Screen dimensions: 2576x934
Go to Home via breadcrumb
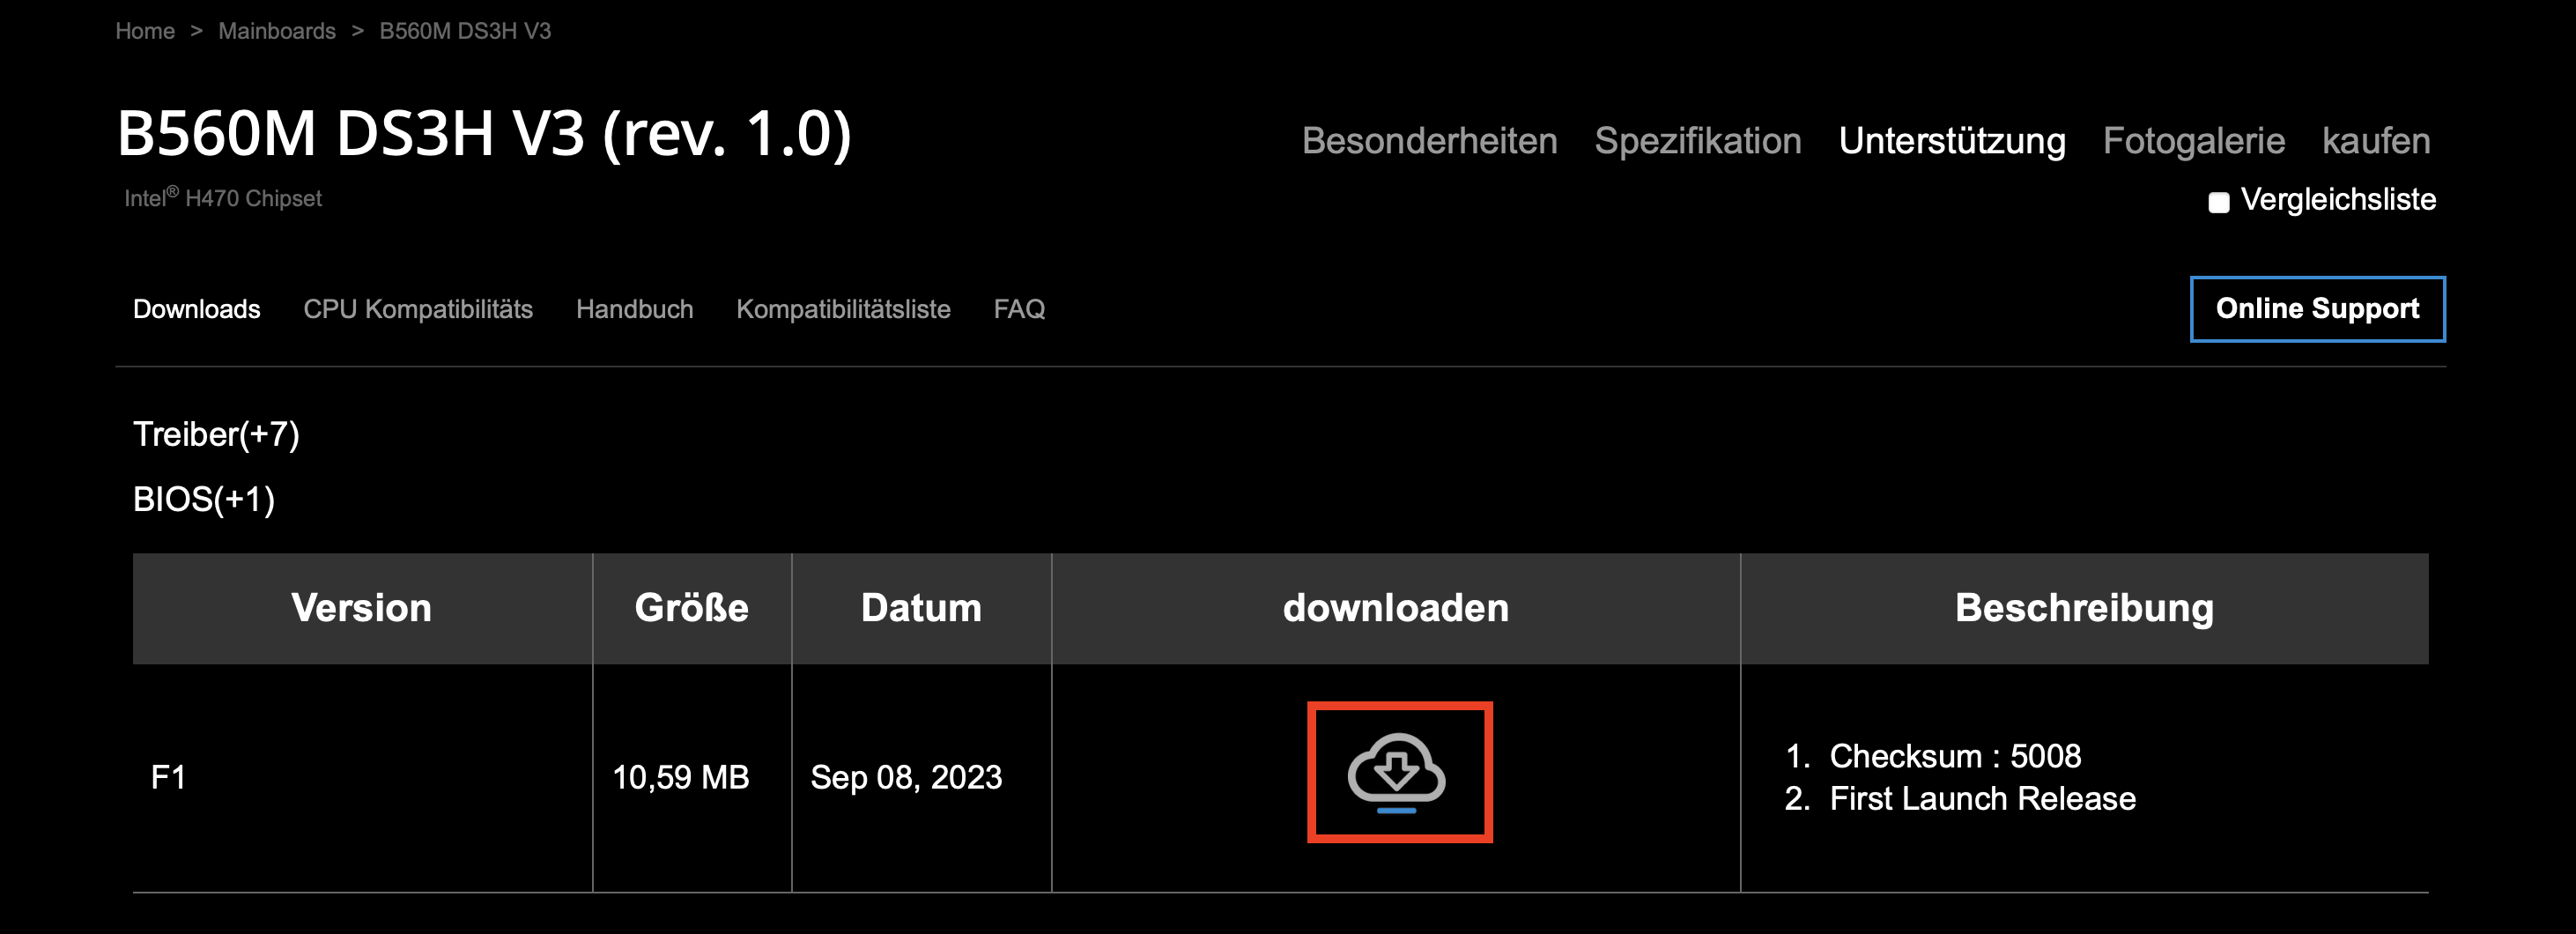point(145,31)
